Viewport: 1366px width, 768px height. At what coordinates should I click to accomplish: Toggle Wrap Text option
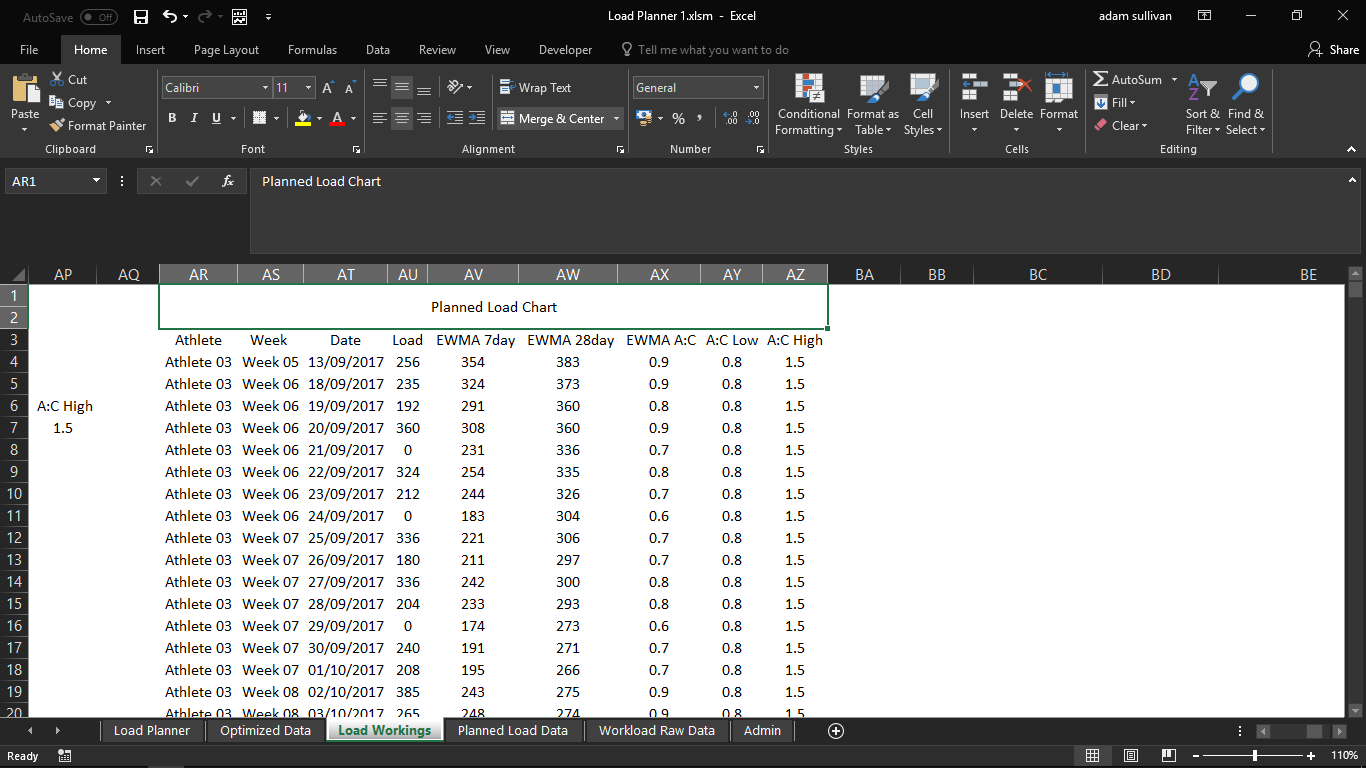[x=535, y=88]
